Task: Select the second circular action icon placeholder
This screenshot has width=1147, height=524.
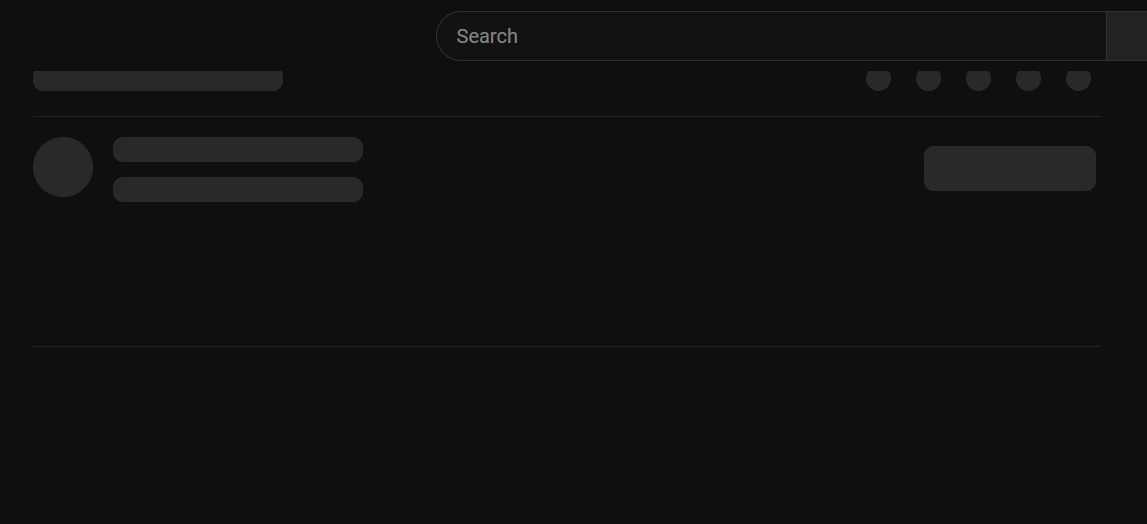Action: (928, 79)
